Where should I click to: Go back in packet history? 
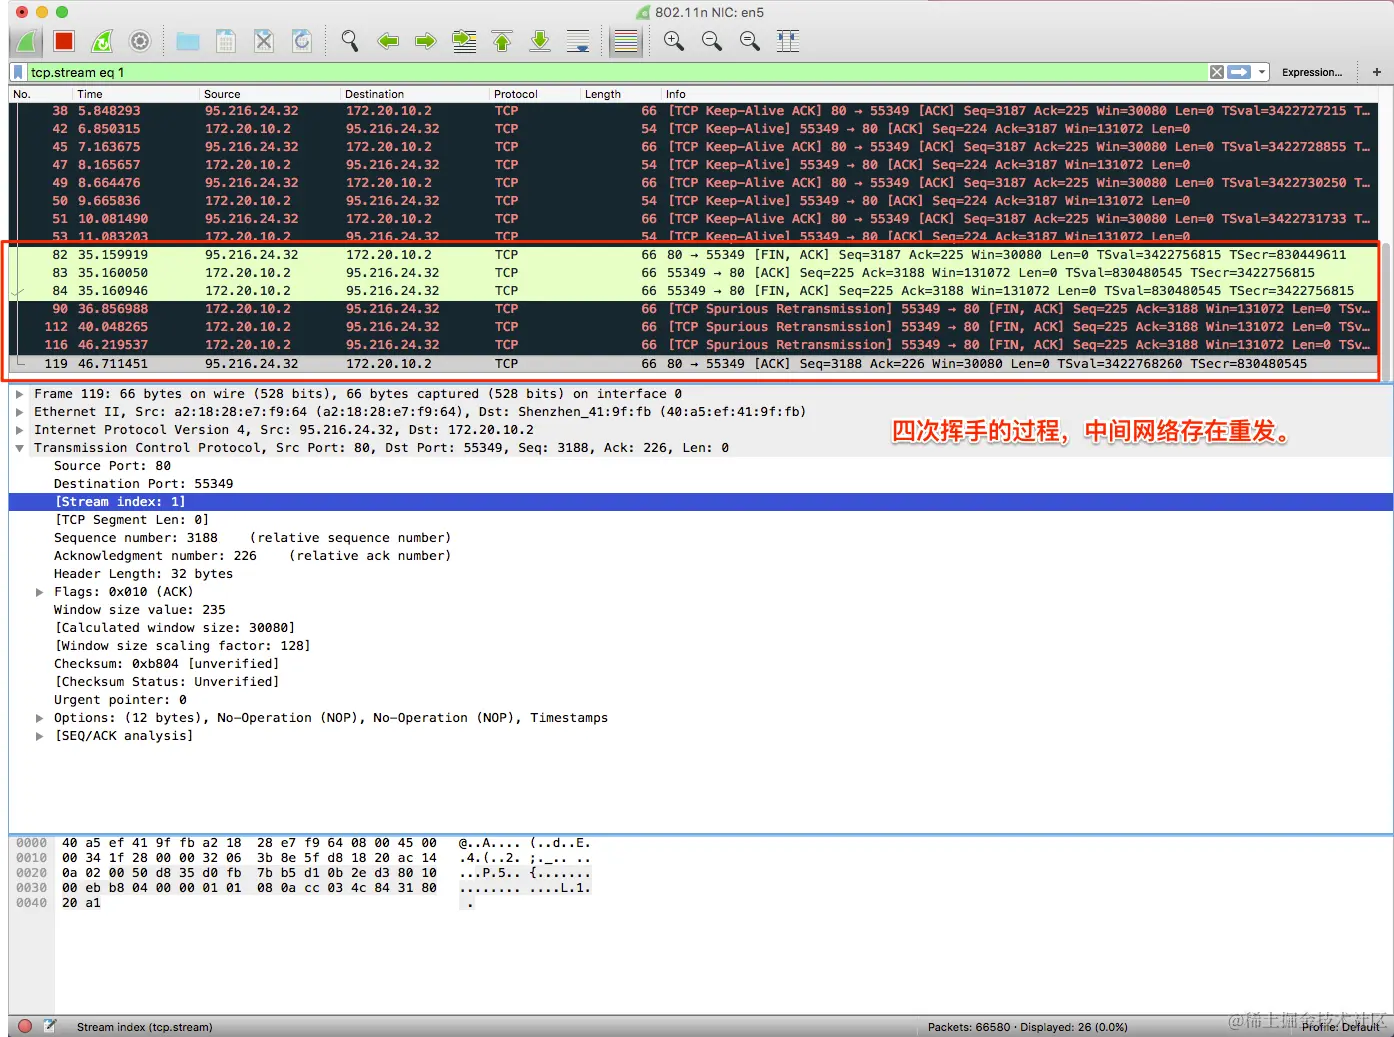[388, 41]
